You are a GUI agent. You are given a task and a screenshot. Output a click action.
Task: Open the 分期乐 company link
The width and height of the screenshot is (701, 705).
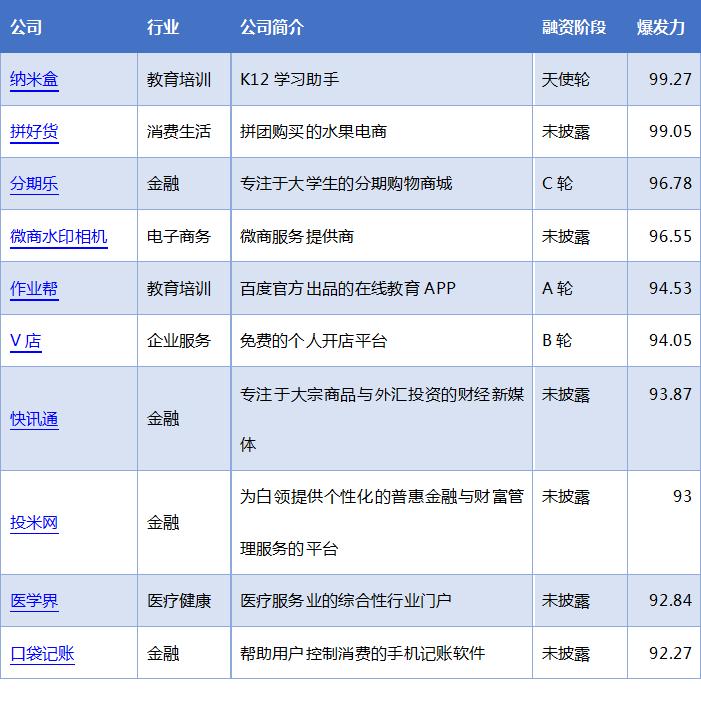[34, 184]
